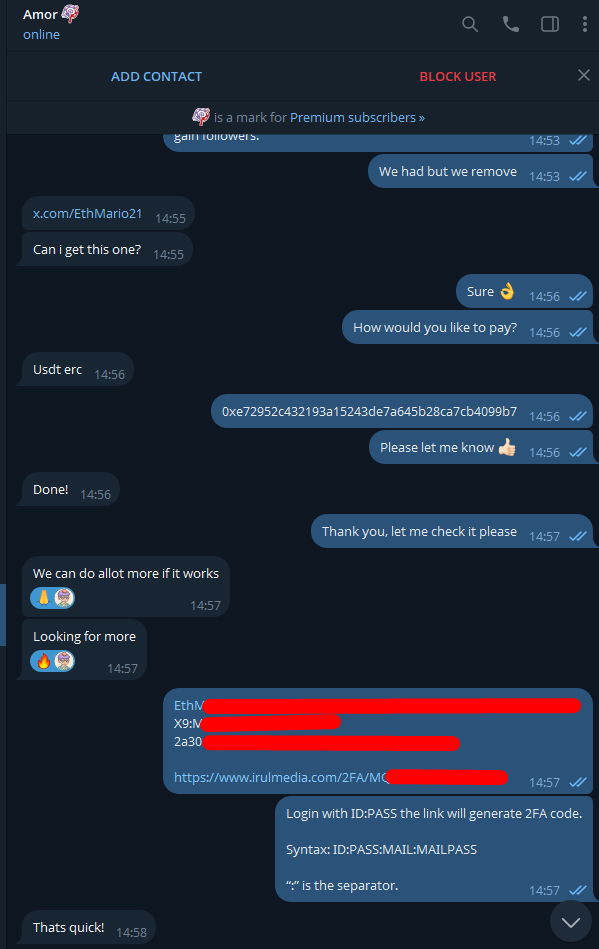
Task: Click the 'How would you like to pay?' message
Action: tap(467, 327)
